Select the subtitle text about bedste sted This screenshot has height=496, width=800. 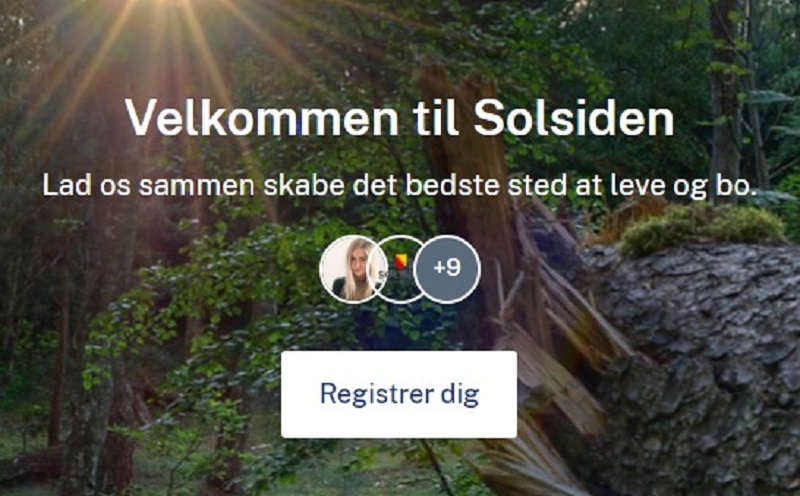[399, 185]
